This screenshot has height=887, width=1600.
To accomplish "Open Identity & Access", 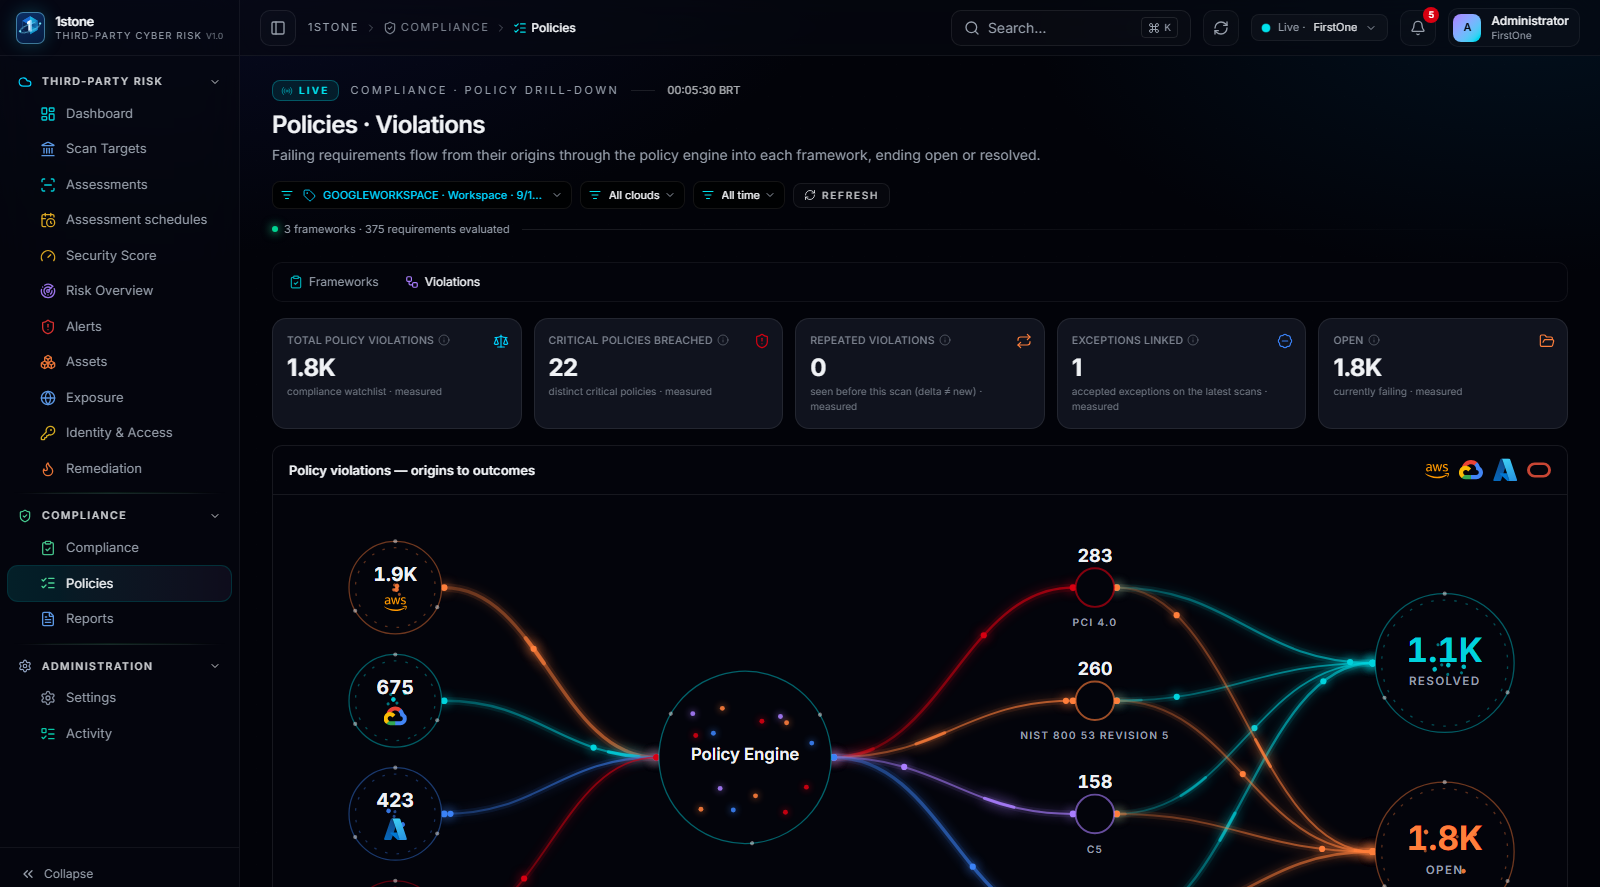I will click(120, 433).
